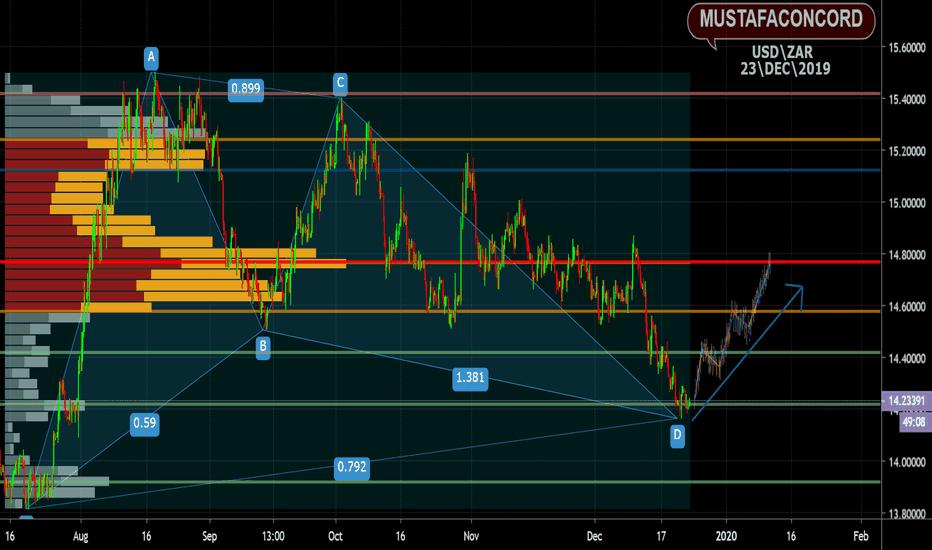Screen dimensions: 932x550
Task: Click the 49:08 countdown timer label
Action: [914, 423]
